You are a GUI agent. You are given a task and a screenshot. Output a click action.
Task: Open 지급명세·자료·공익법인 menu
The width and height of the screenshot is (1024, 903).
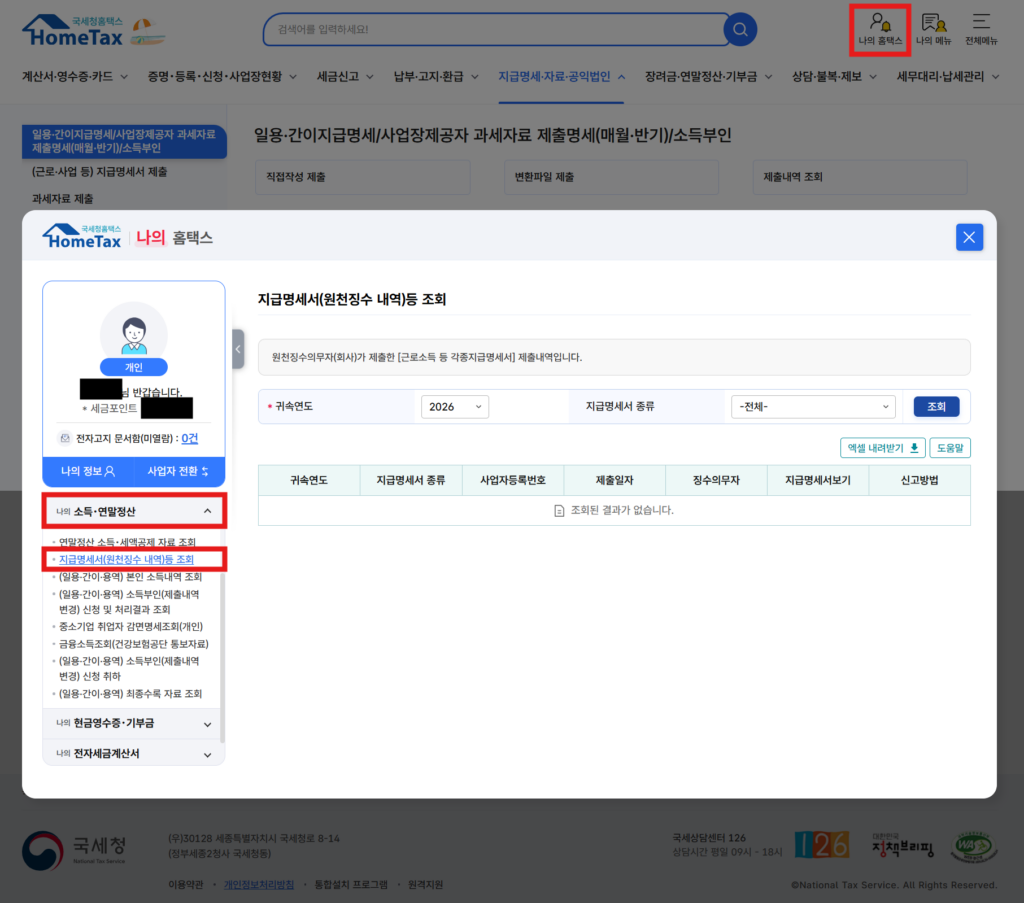tap(562, 76)
